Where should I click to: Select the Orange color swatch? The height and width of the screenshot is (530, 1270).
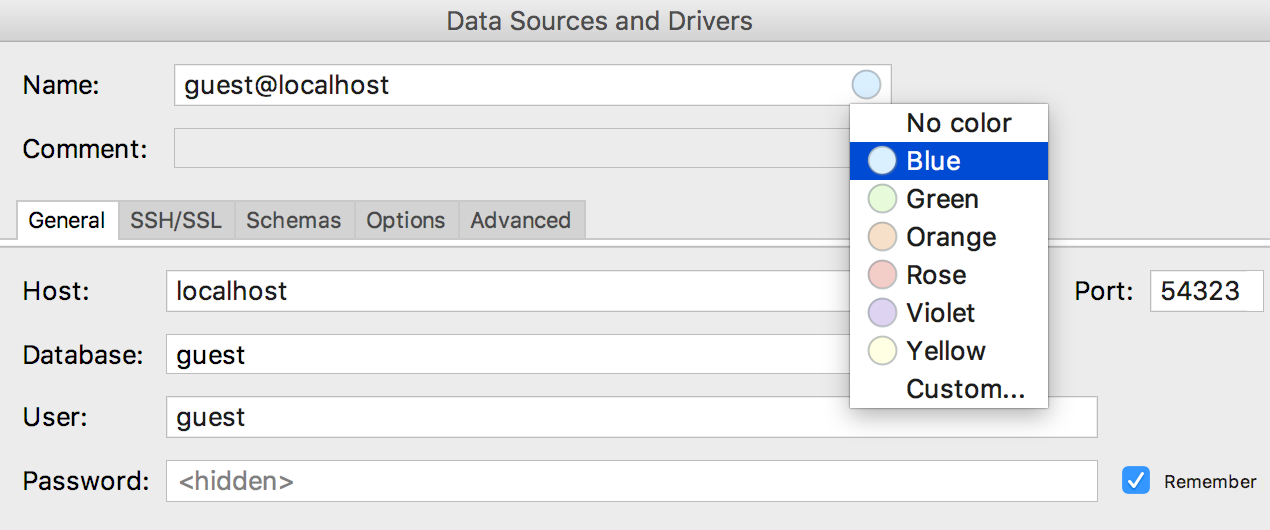point(882,237)
